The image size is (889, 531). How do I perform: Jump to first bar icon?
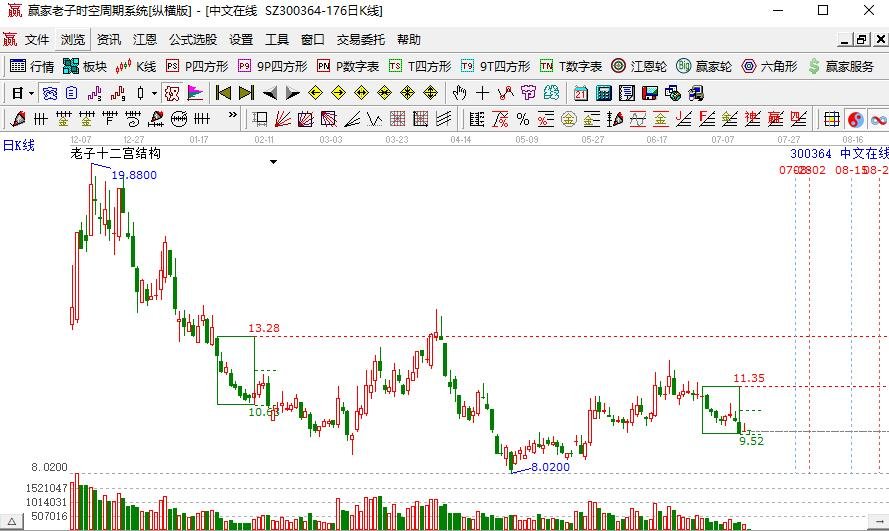pyautogui.click(x=223, y=93)
